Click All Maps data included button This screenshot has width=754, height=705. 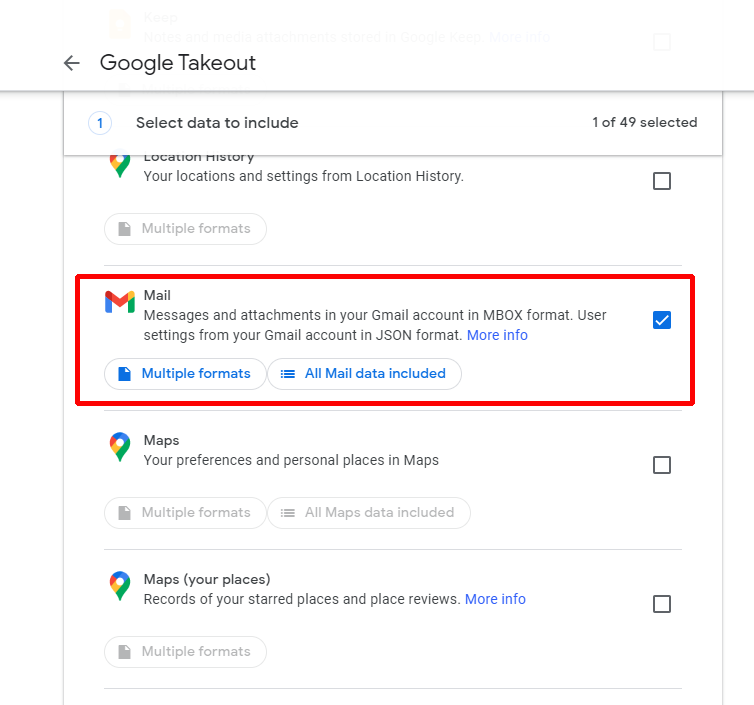pos(368,513)
